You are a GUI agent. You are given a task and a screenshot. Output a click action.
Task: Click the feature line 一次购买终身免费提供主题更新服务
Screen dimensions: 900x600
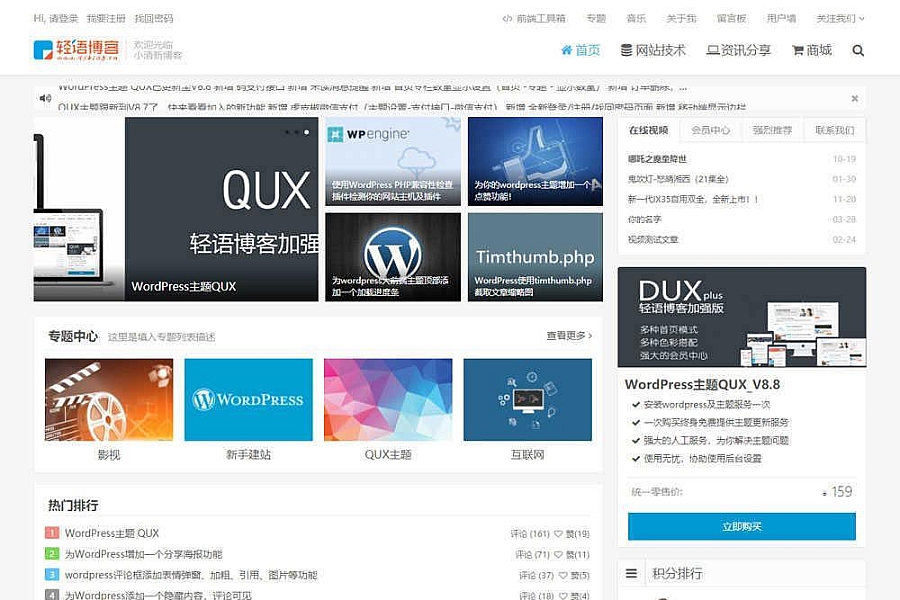(x=716, y=422)
